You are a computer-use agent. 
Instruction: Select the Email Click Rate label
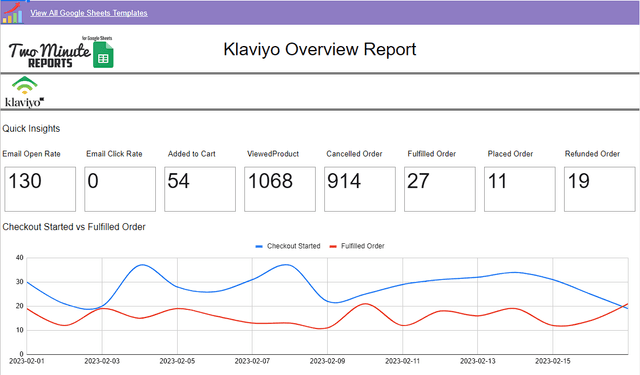click(x=114, y=154)
